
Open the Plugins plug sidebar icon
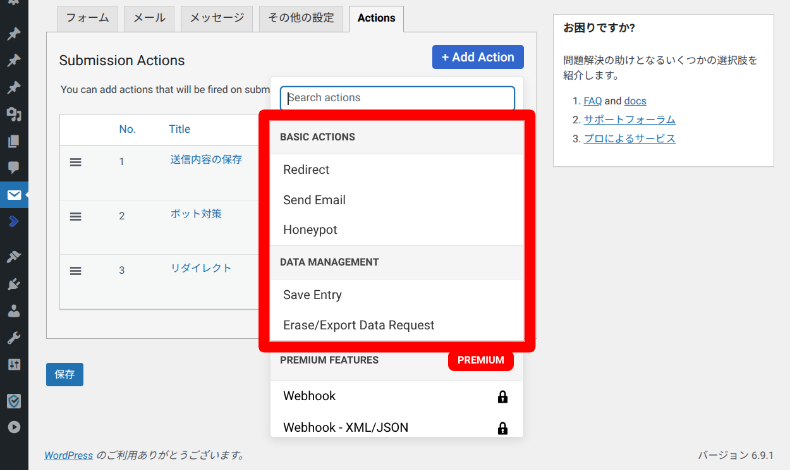(x=14, y=284)
